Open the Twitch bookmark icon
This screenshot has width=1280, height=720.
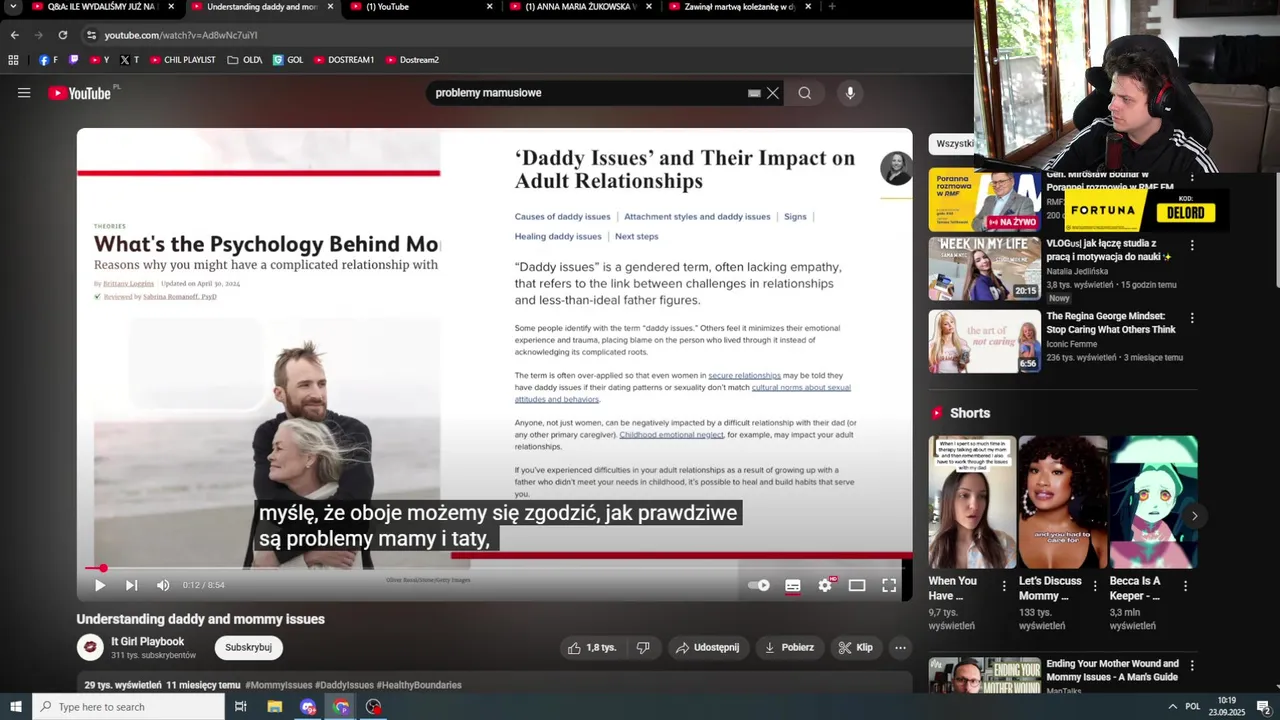[73, 60]
